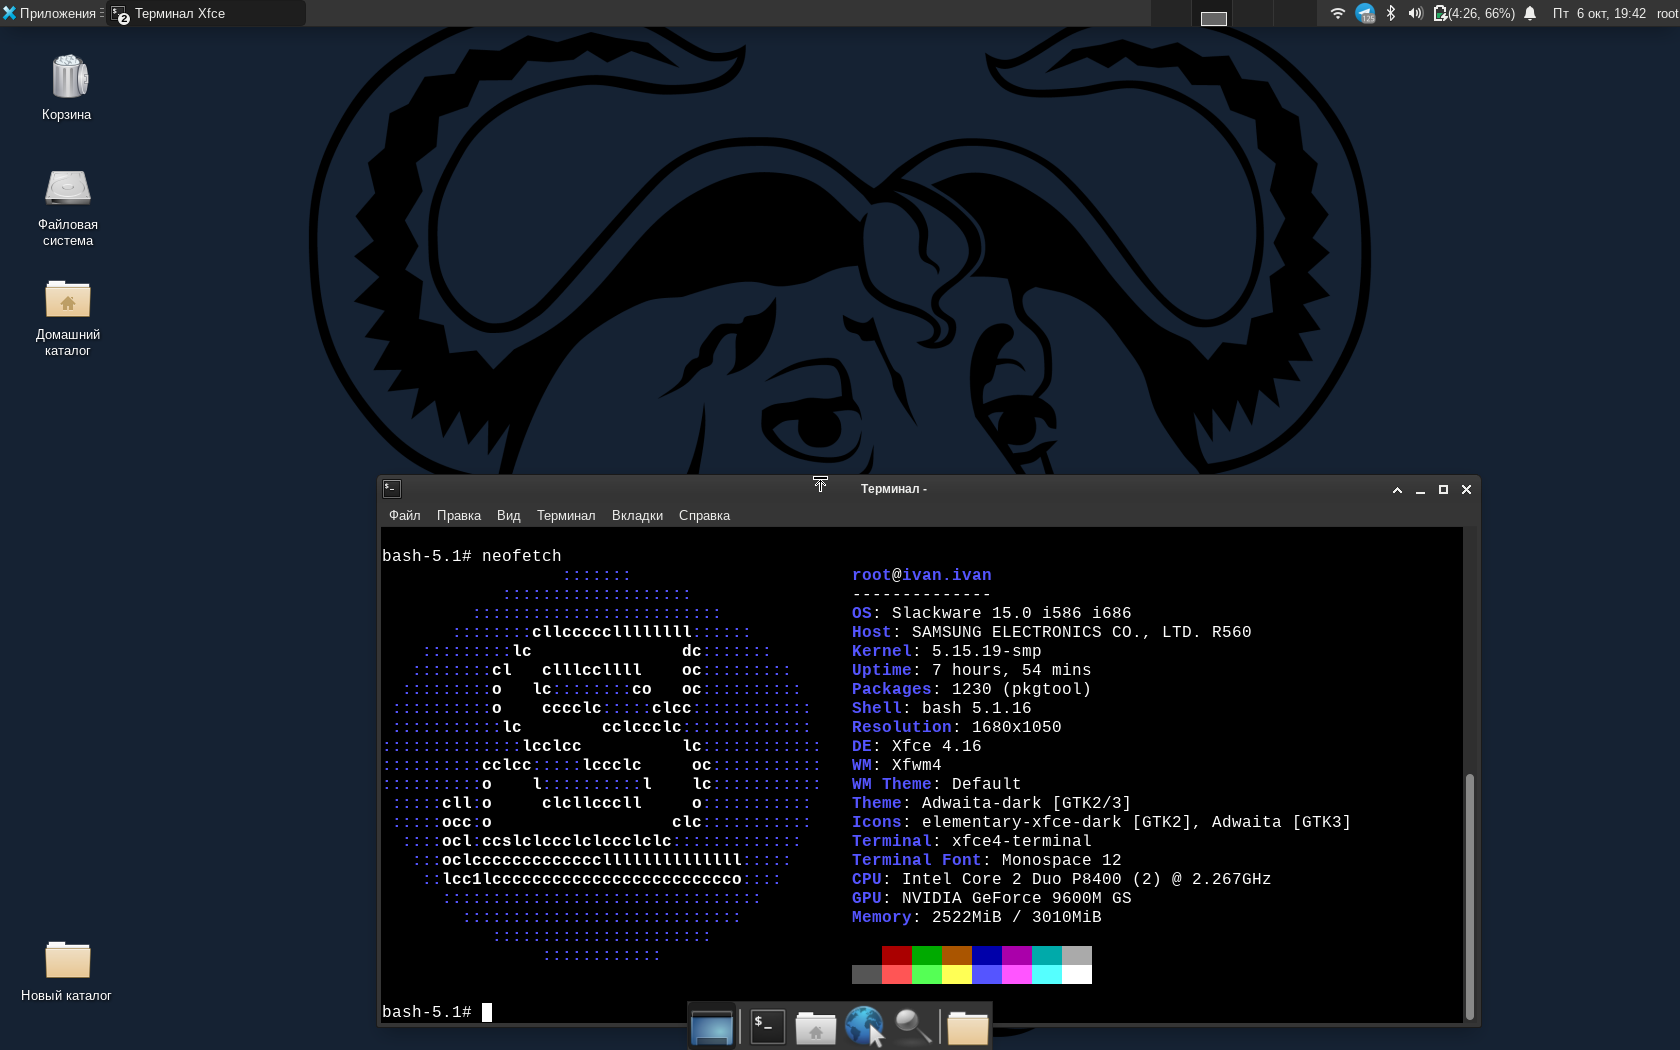Open the Терминал menu in the menu bar

click(x=566, y=515)
